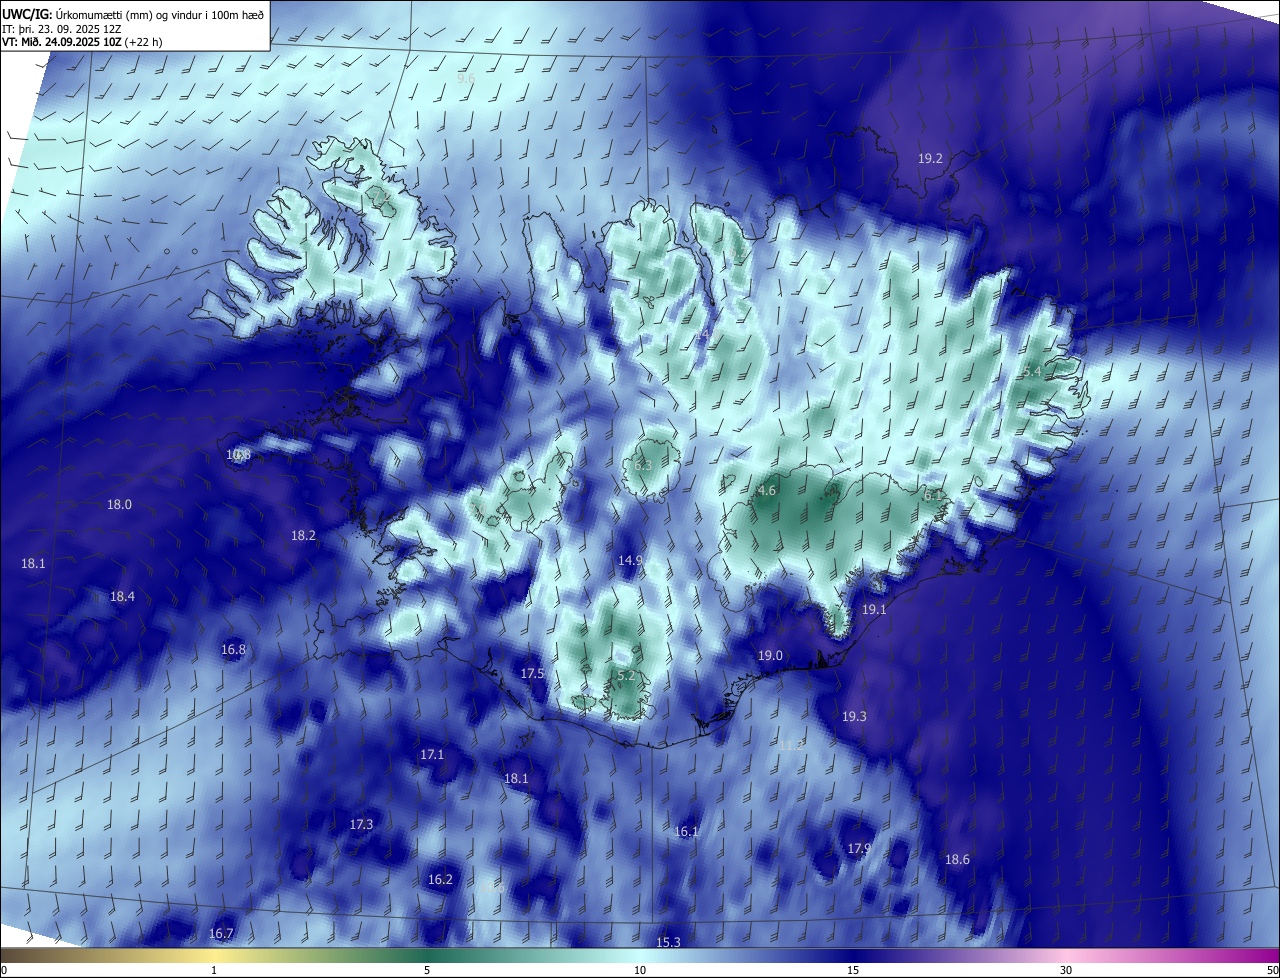
Task: Click the 15.3 value label on the map
Action: tap(668, 942)
